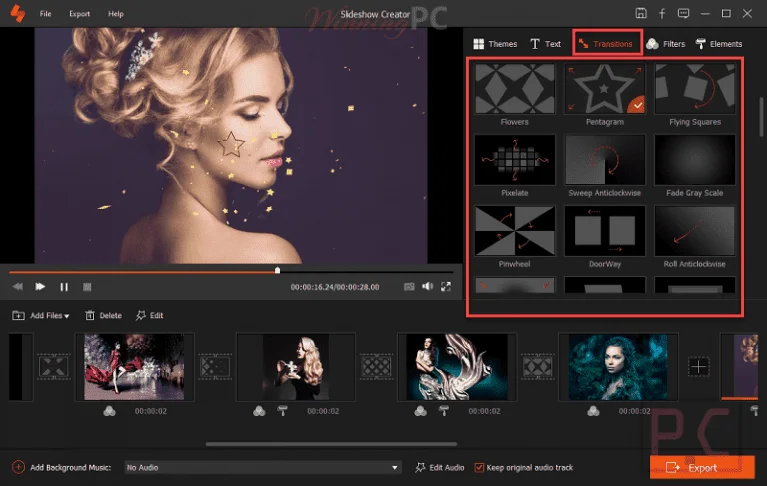Select the Flying Squares transition
Image resolution: width=767 pixels, height=486 pixels.
pyautogui.click(x=695, y=89)
